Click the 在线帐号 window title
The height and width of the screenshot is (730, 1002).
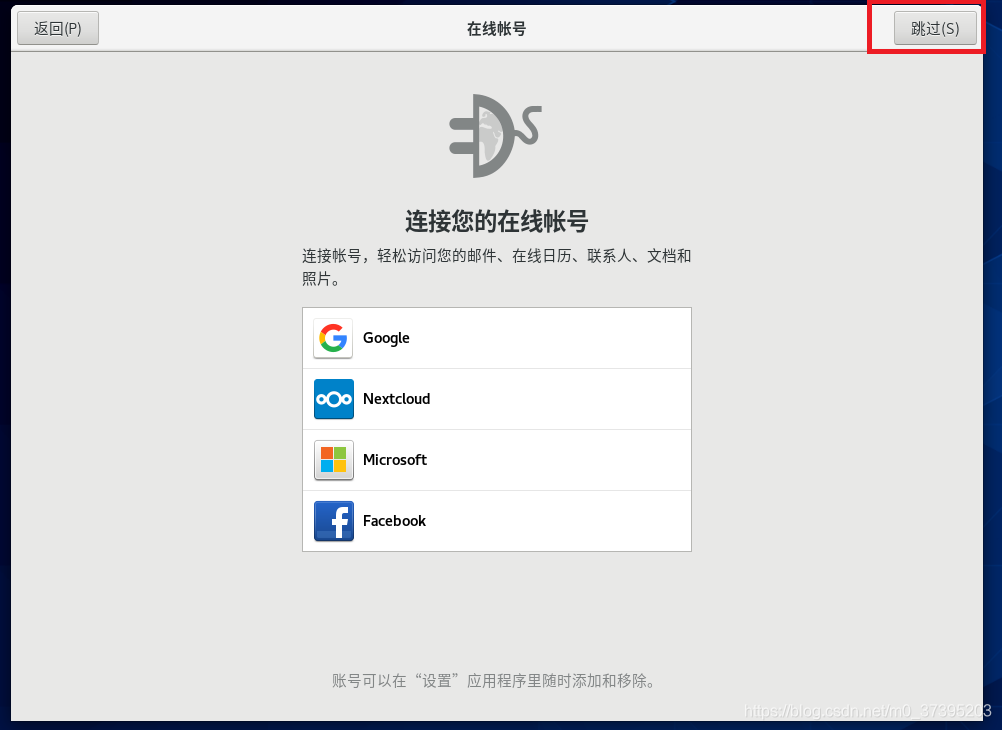497,29
